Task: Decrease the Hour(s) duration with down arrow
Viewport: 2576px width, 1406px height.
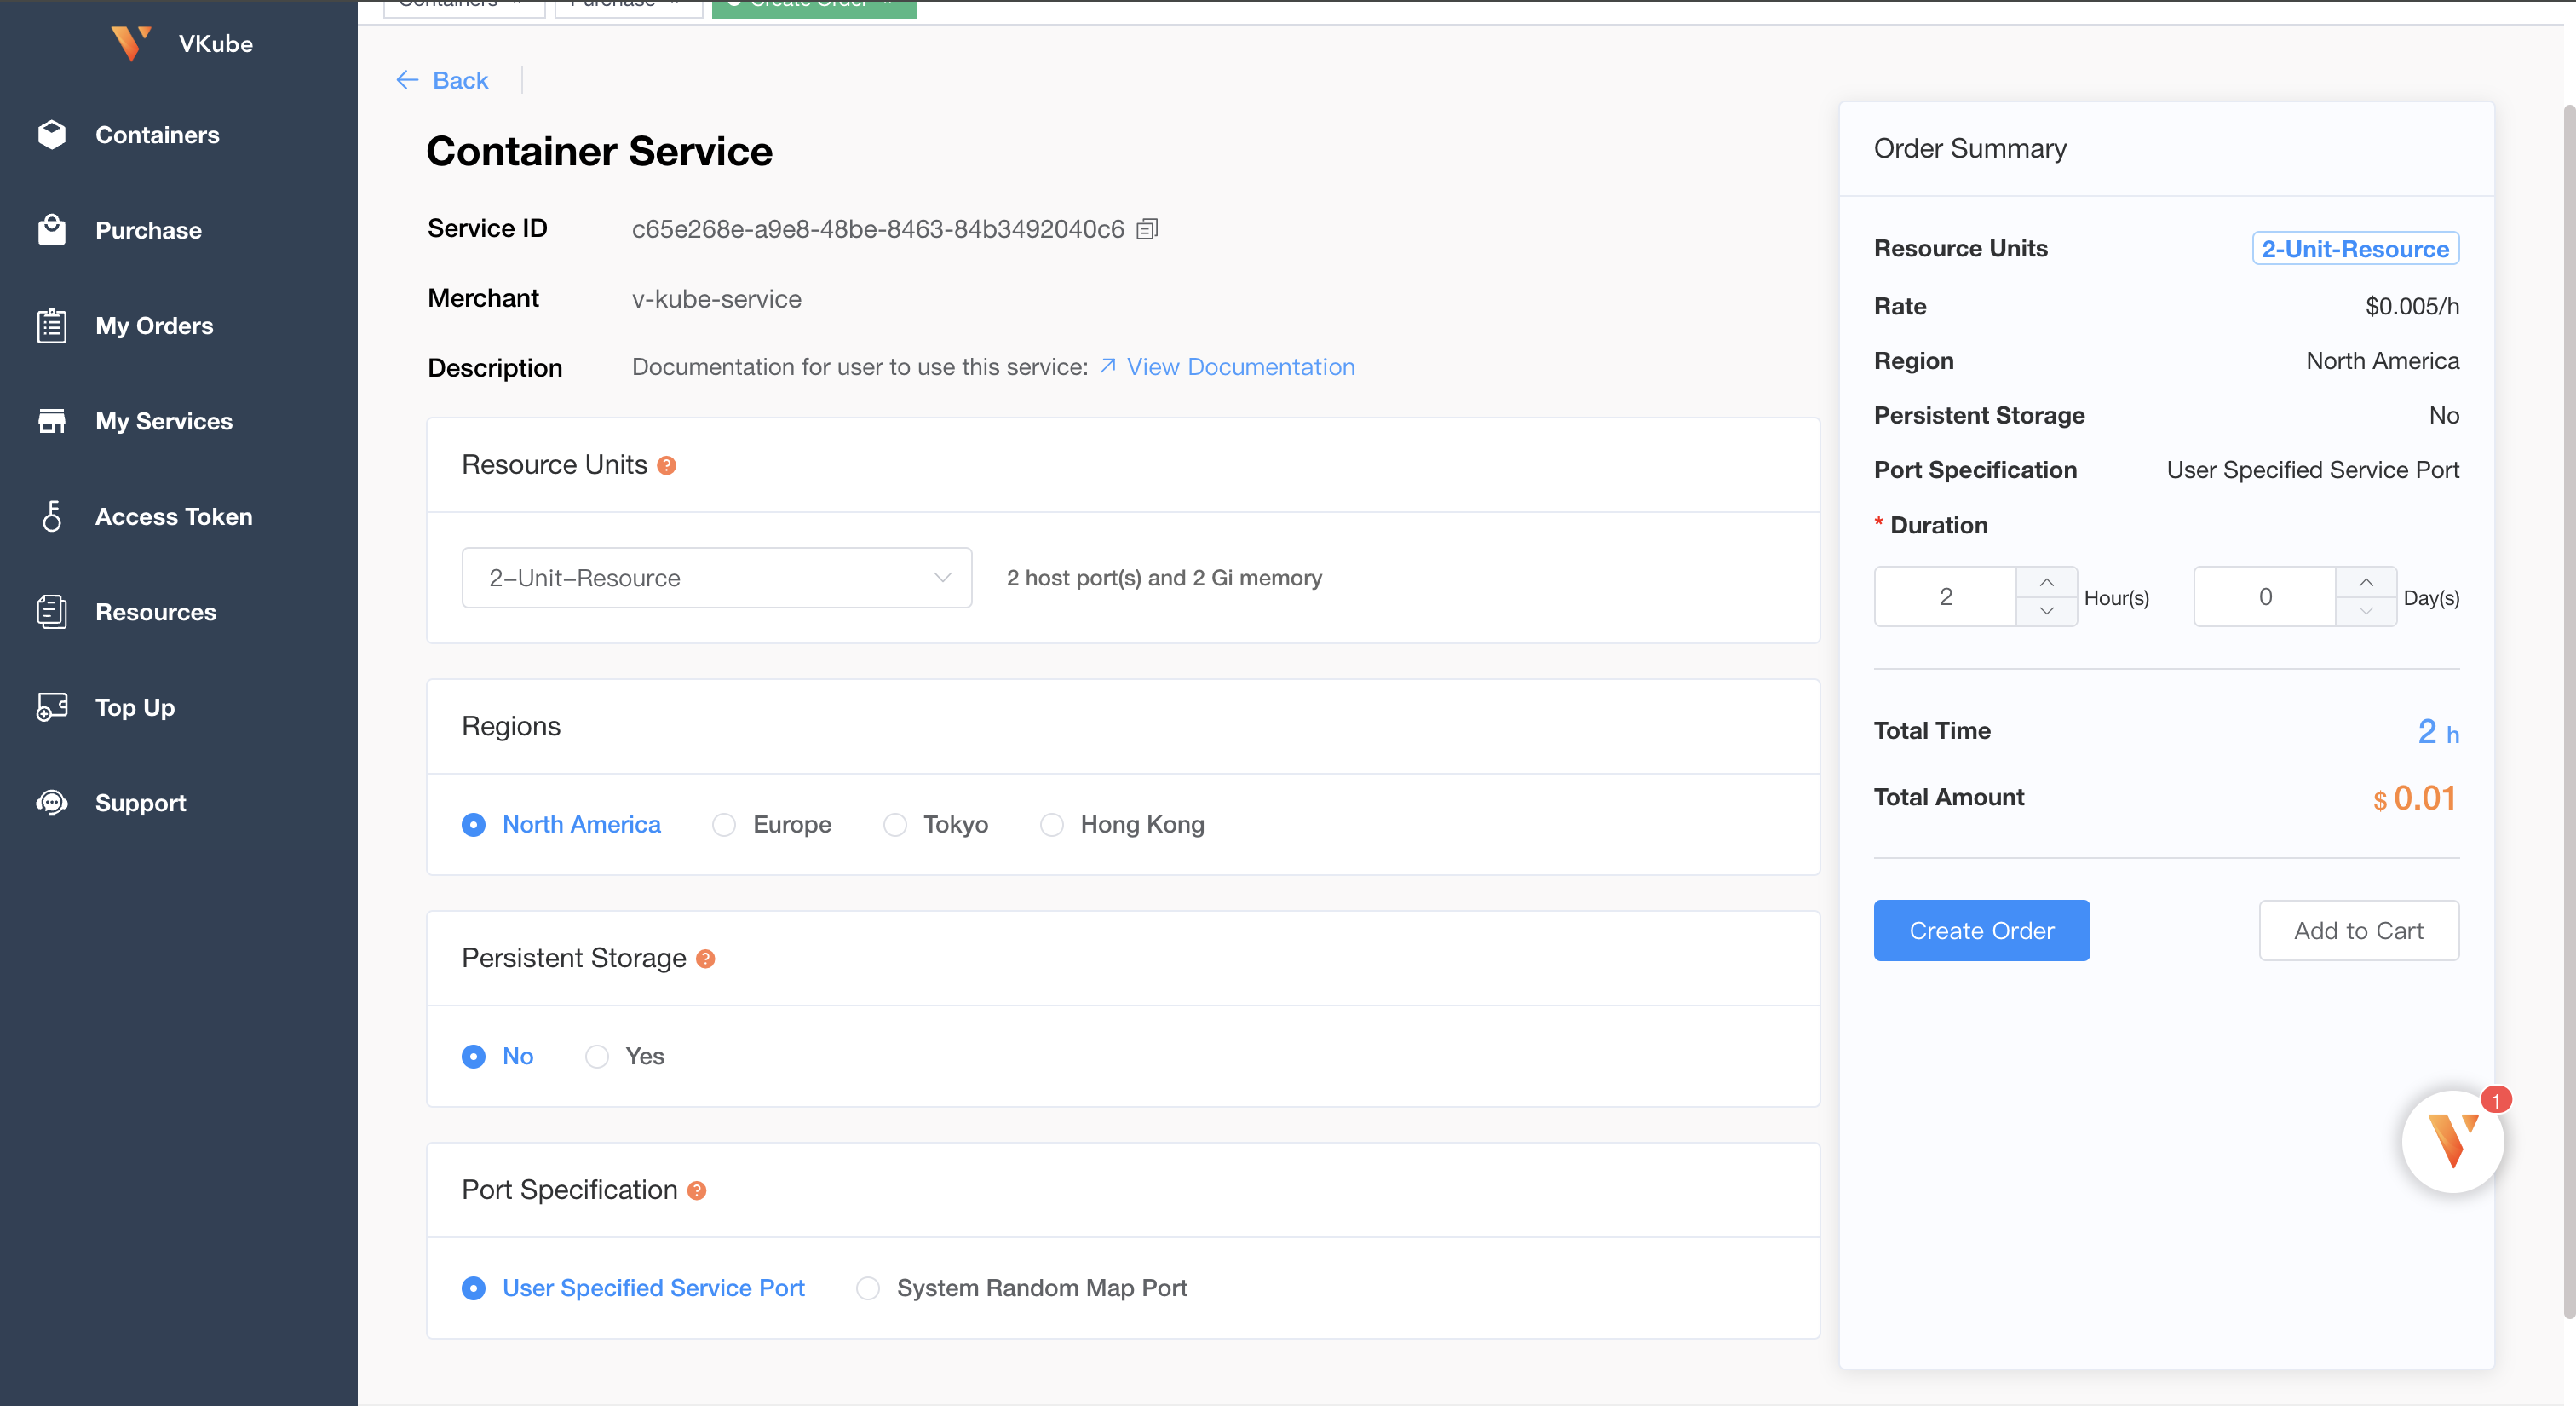Action: (2046, 611)
